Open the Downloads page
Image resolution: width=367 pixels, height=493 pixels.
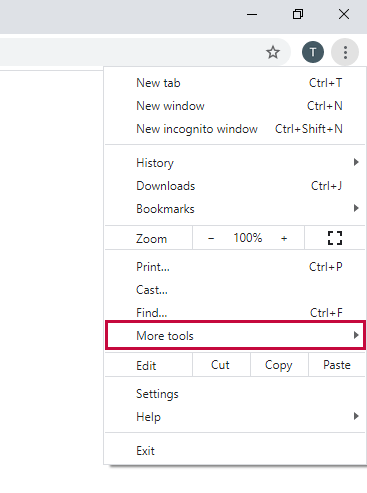click(235, 186)
